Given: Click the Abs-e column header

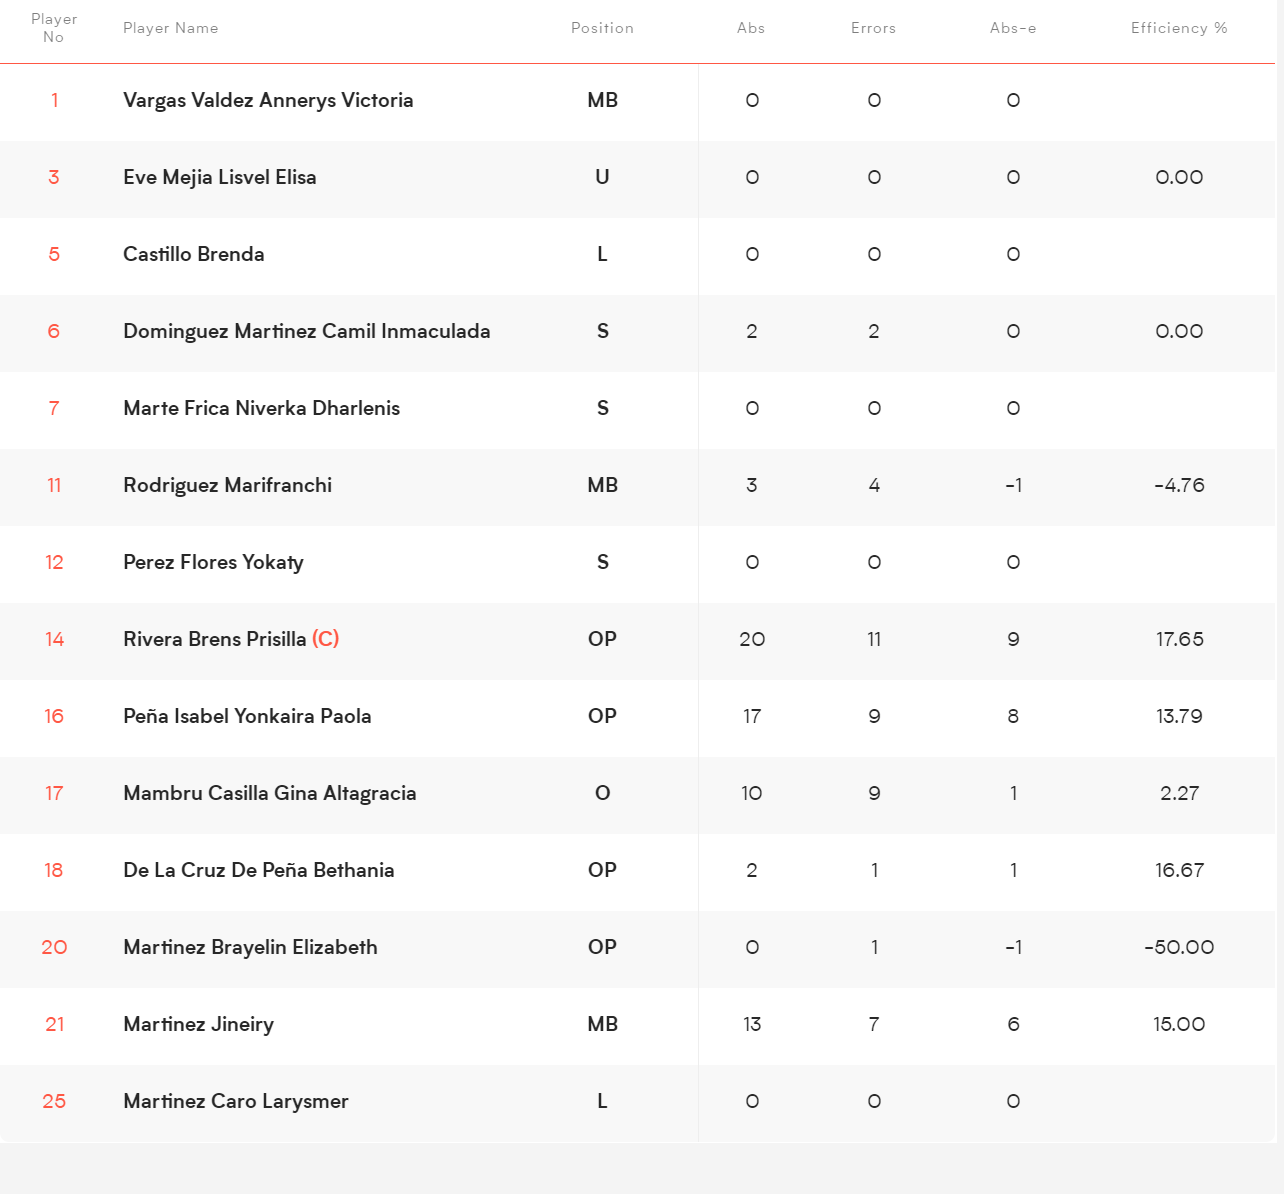Looking at the screenshot, I should coord(1013,28).
